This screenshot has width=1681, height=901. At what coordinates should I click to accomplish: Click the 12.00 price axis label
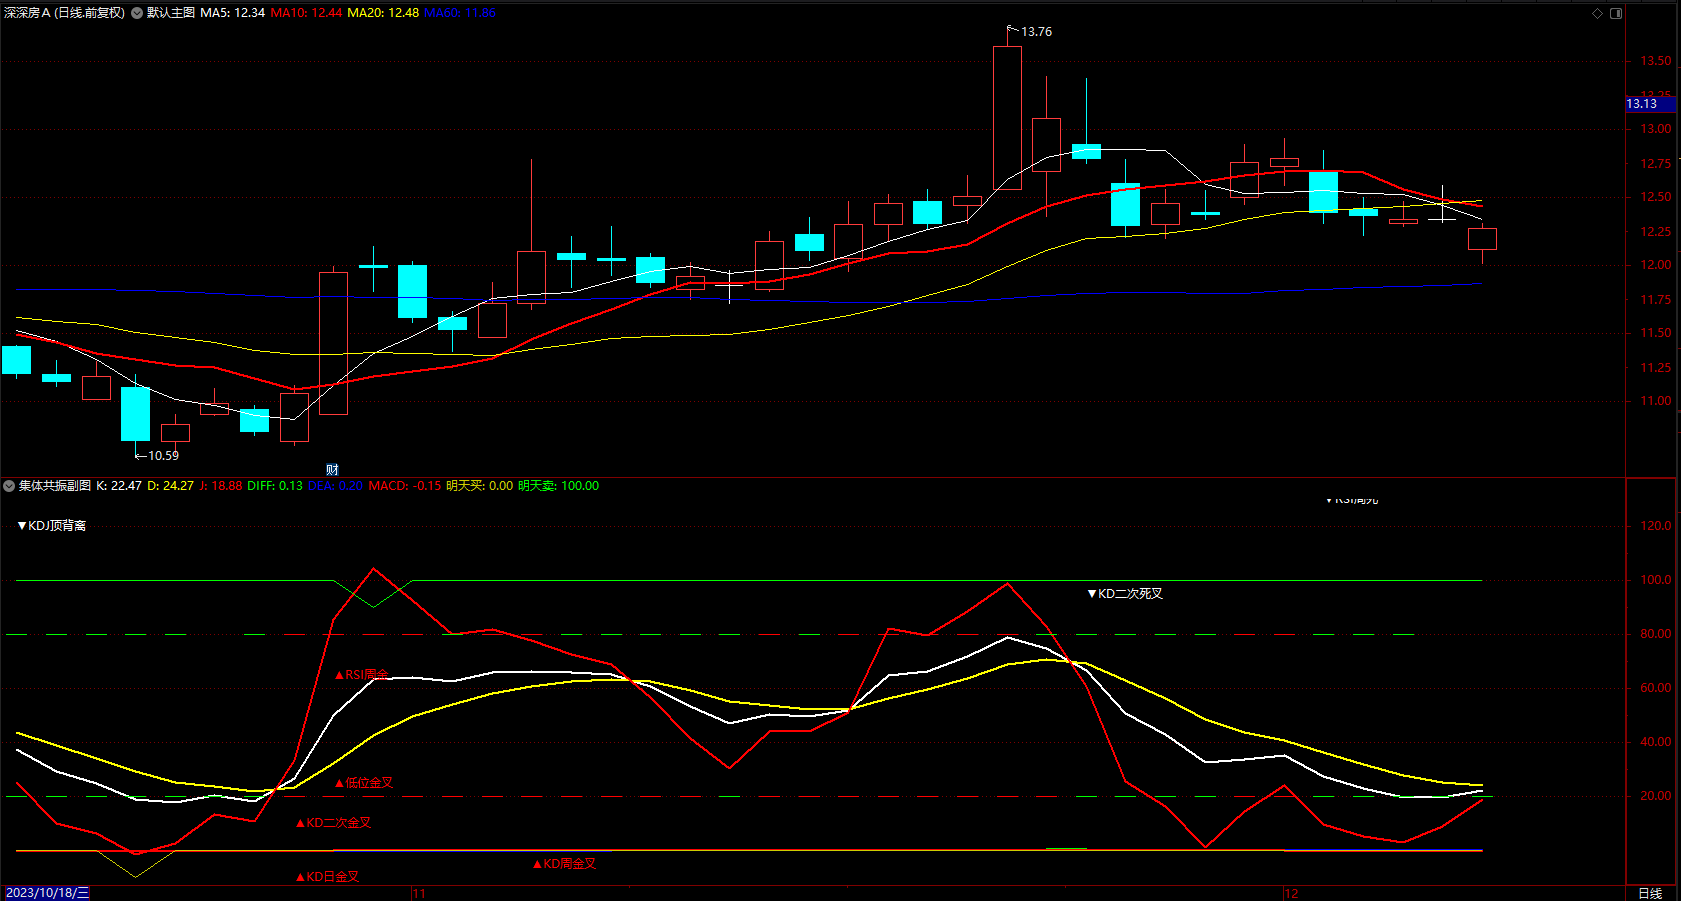(x=1656, y=265)
